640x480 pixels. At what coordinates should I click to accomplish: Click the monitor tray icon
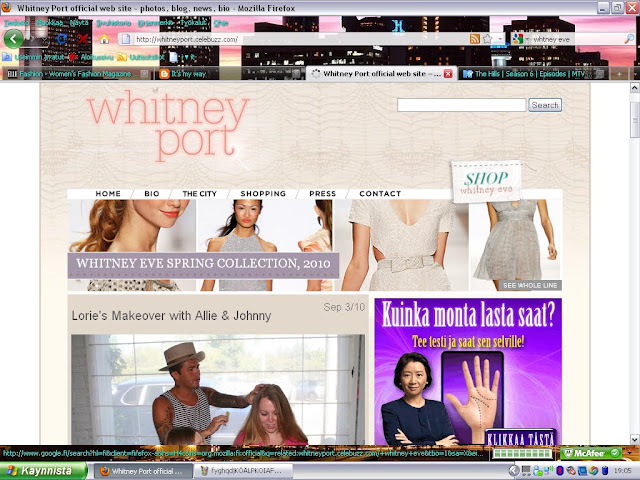(x=527, y=471)
